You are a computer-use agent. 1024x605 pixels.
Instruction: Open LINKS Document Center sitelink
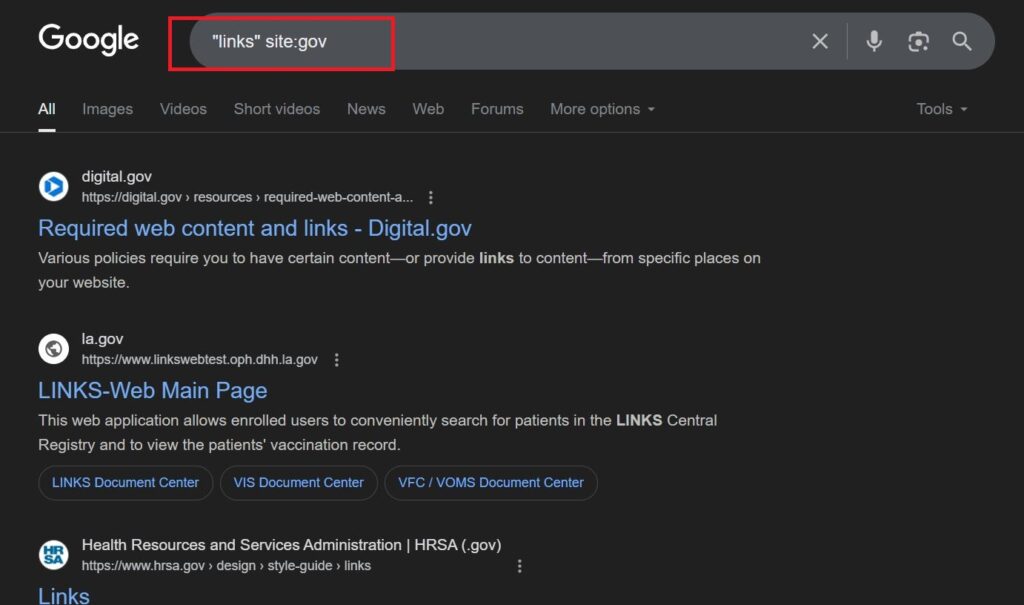pos(125,483)
